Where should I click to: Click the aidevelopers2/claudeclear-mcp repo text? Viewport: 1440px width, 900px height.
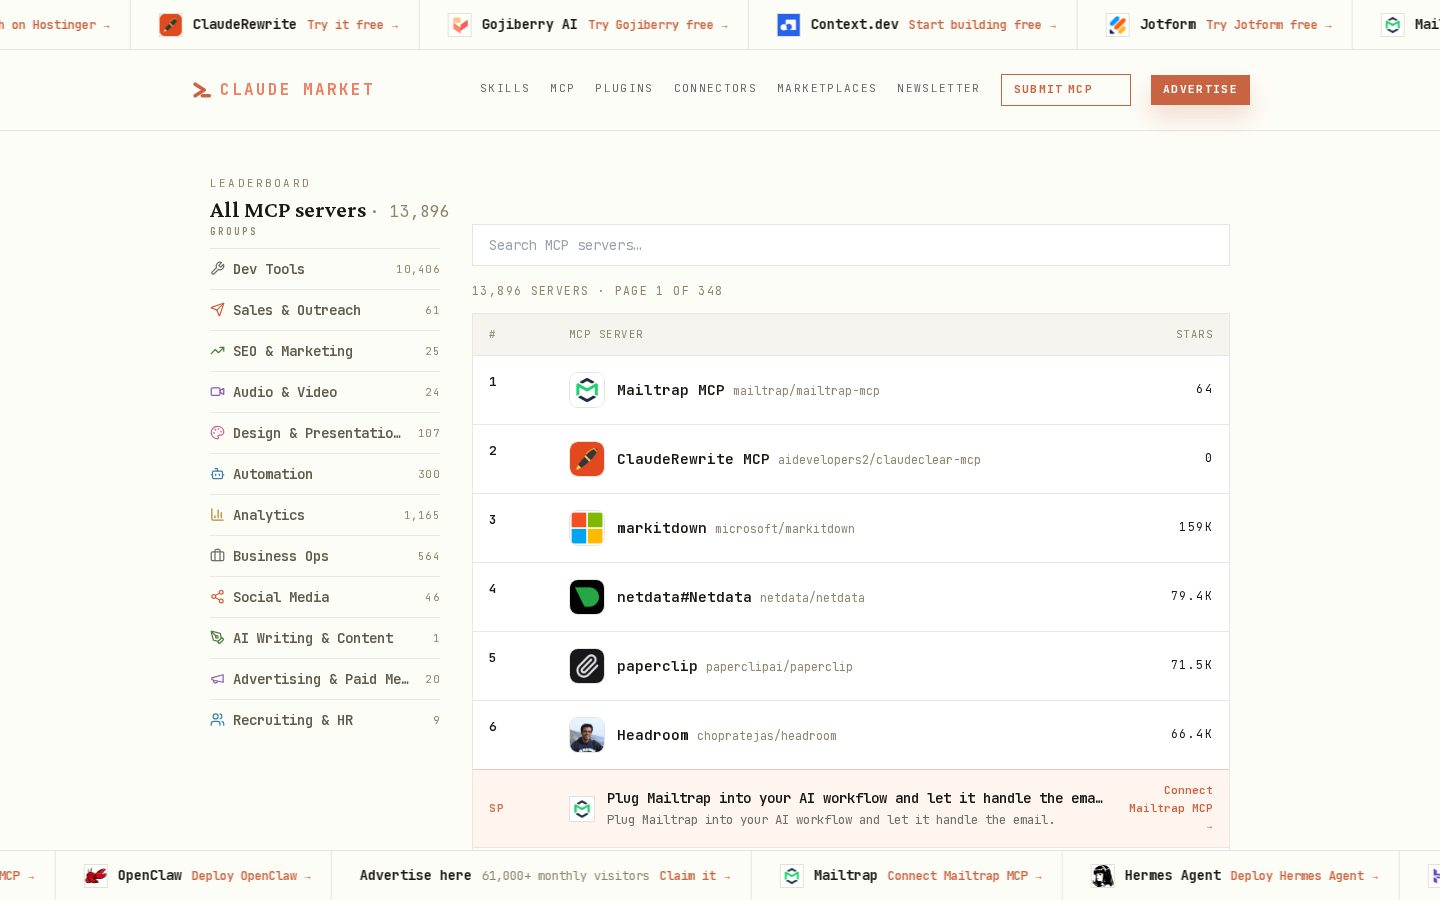click(879, 460)
